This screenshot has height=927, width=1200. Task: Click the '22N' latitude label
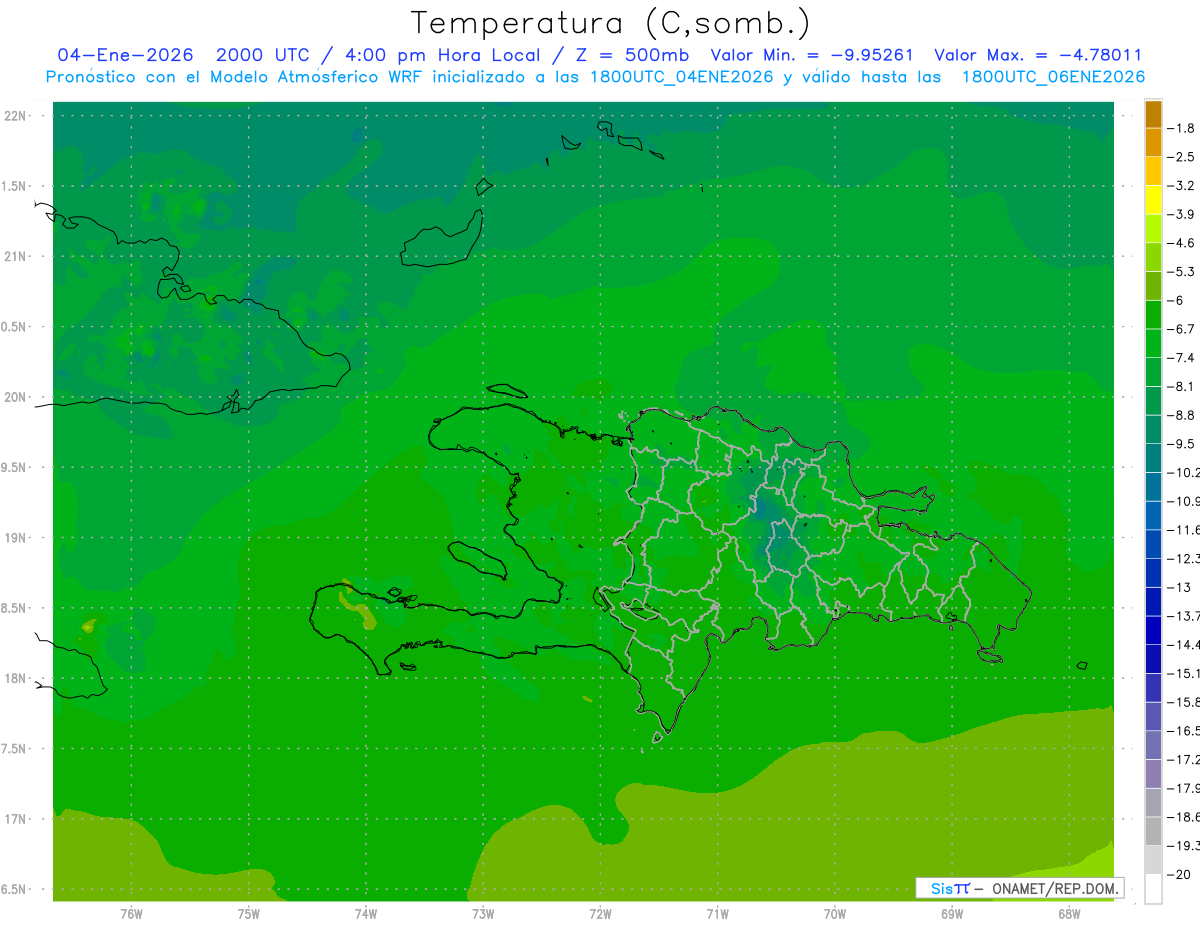point(16,116)
